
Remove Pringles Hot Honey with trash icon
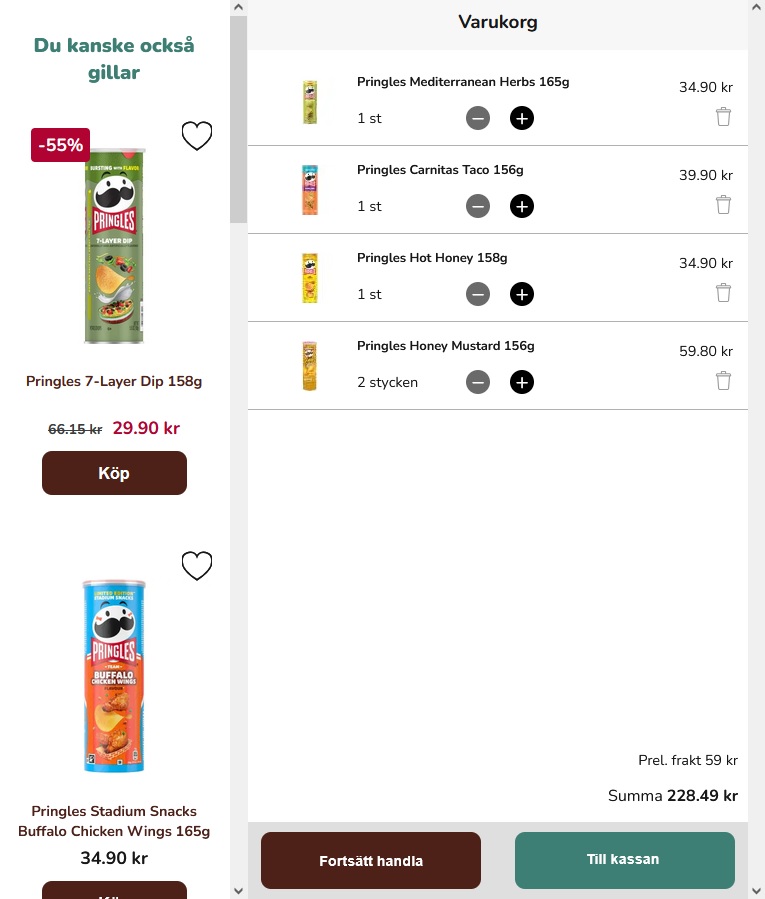[723, 292]
